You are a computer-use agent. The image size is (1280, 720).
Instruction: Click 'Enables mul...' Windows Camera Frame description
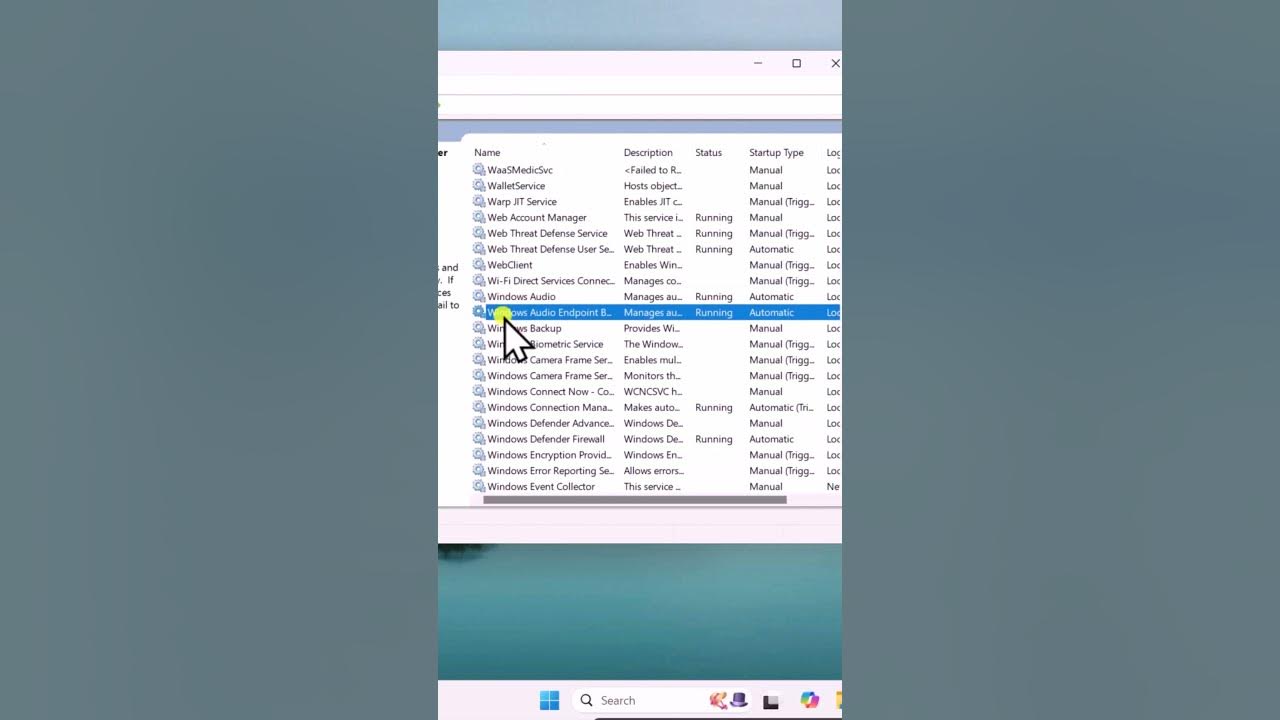point(652,360)
